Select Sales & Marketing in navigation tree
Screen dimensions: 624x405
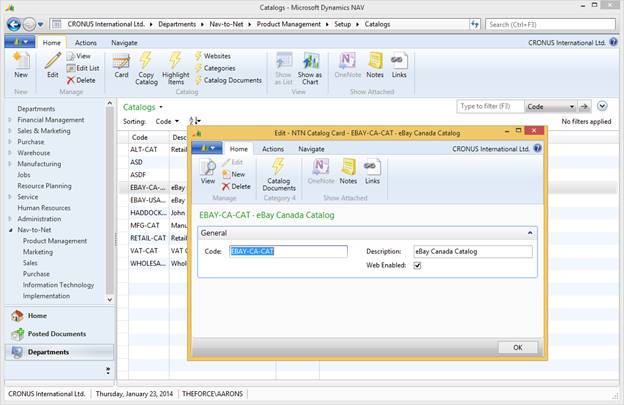(x=44, y=131)
